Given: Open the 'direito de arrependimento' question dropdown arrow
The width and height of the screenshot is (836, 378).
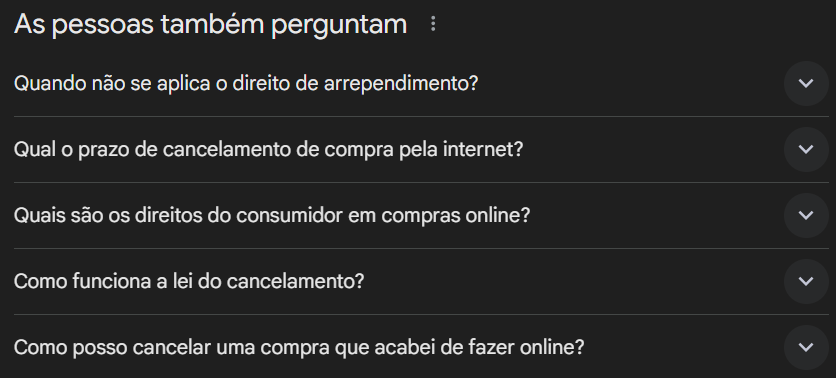Looking at the screenshot, I should click(x=806, y=83).
